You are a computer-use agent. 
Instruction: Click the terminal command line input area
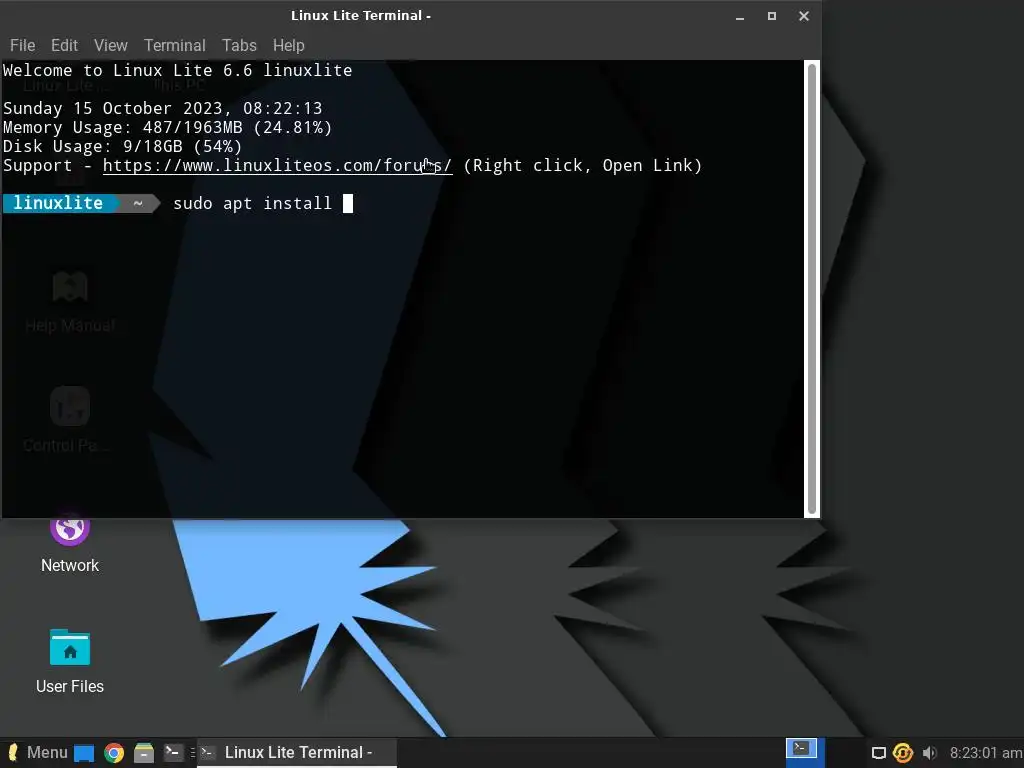tap(263, 203)
